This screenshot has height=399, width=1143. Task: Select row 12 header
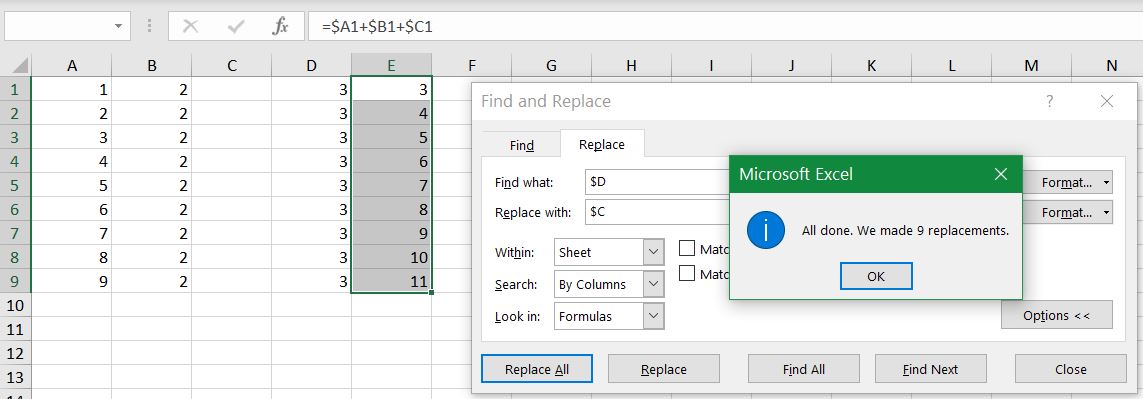[15, 353]
